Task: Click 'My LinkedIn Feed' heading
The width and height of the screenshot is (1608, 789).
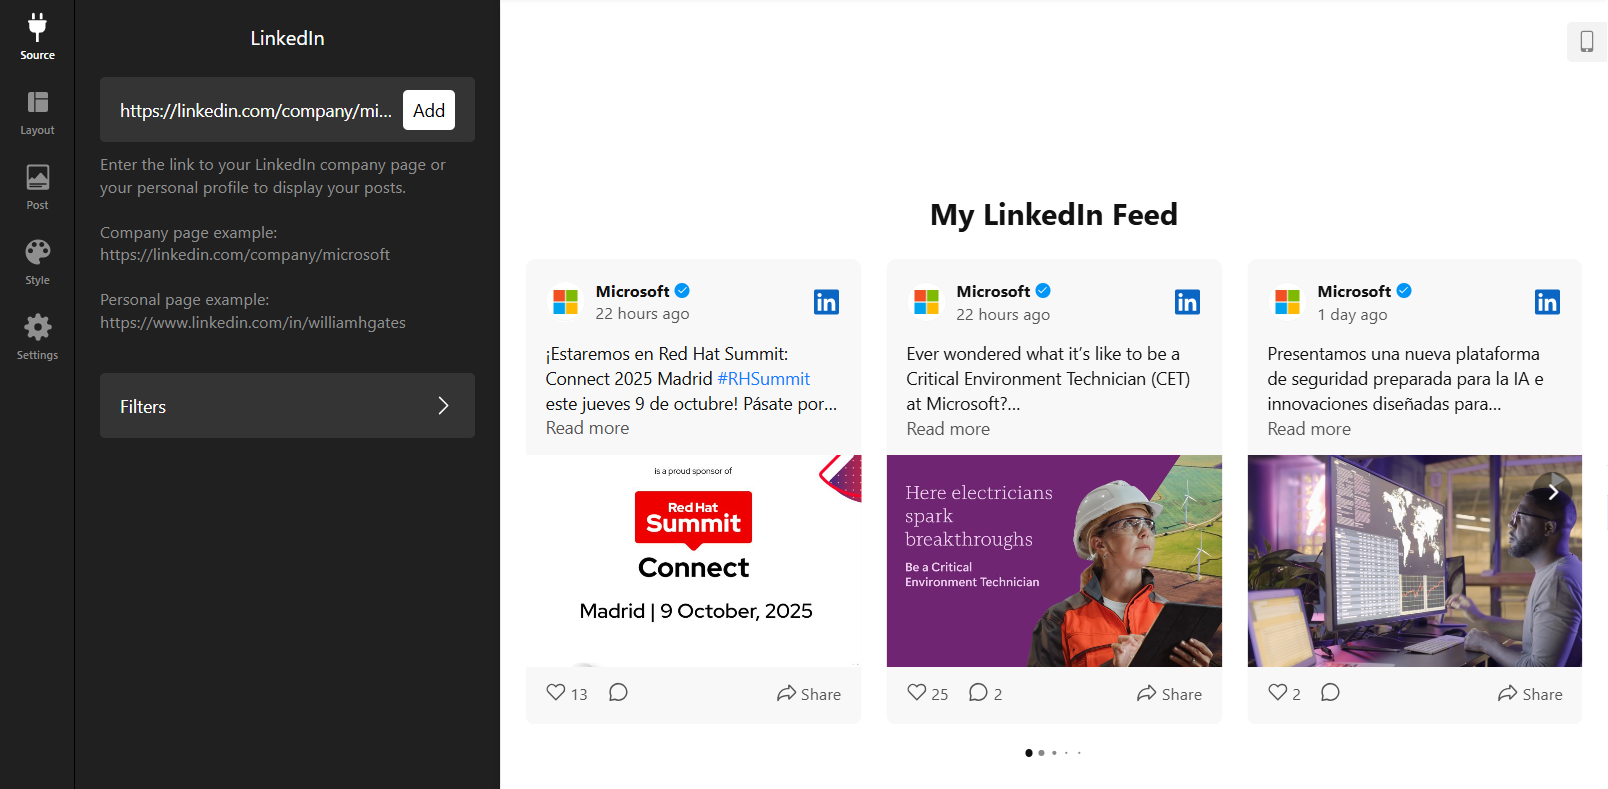Action: point(1054,214)
